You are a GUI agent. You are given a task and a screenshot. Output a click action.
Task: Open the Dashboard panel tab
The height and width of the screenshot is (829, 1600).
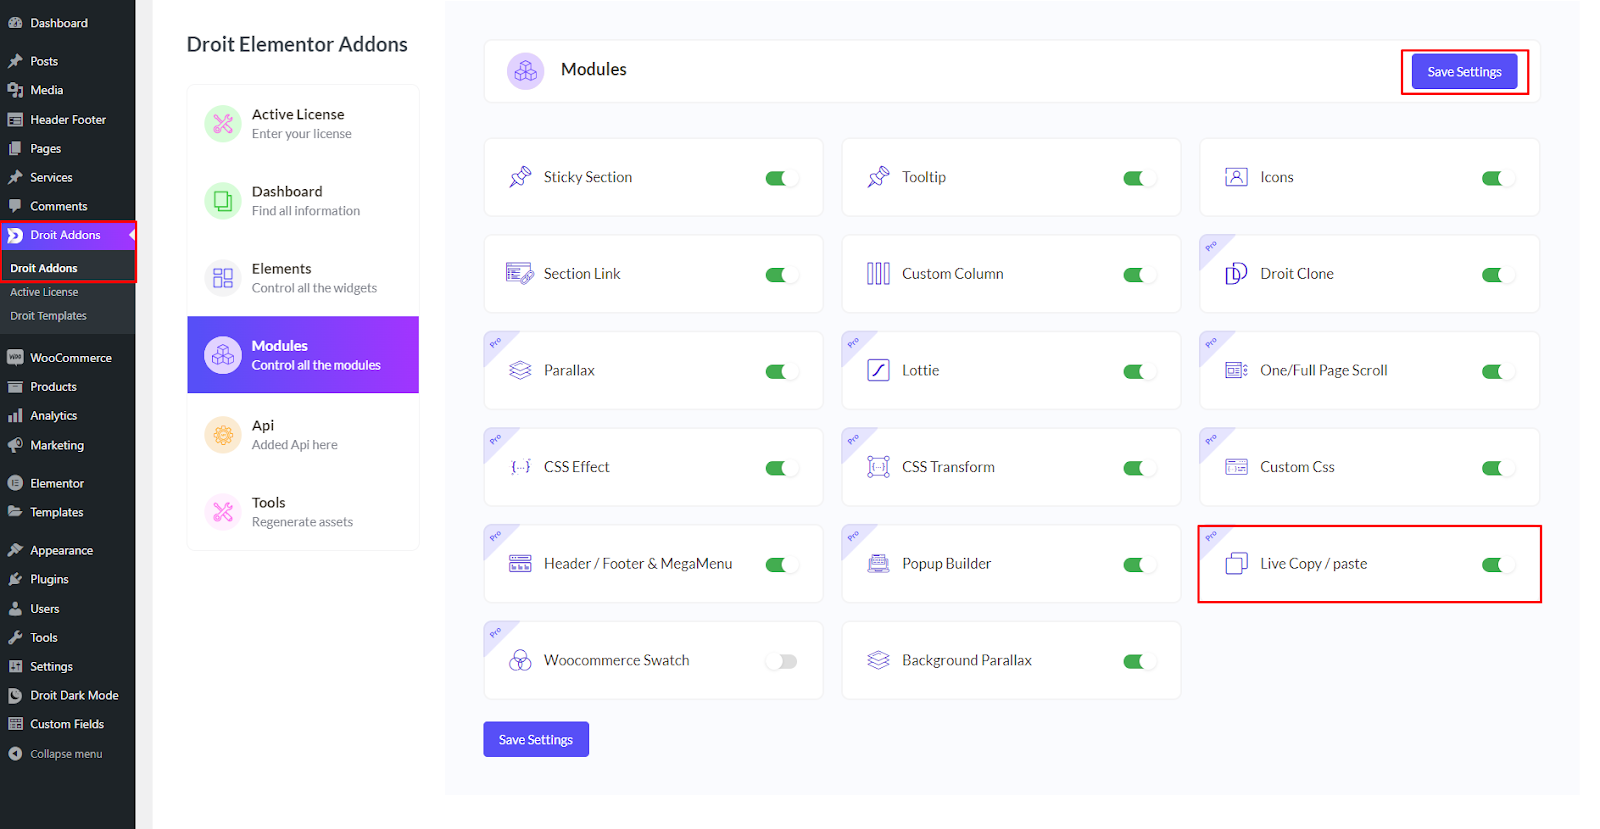point(303,201)
